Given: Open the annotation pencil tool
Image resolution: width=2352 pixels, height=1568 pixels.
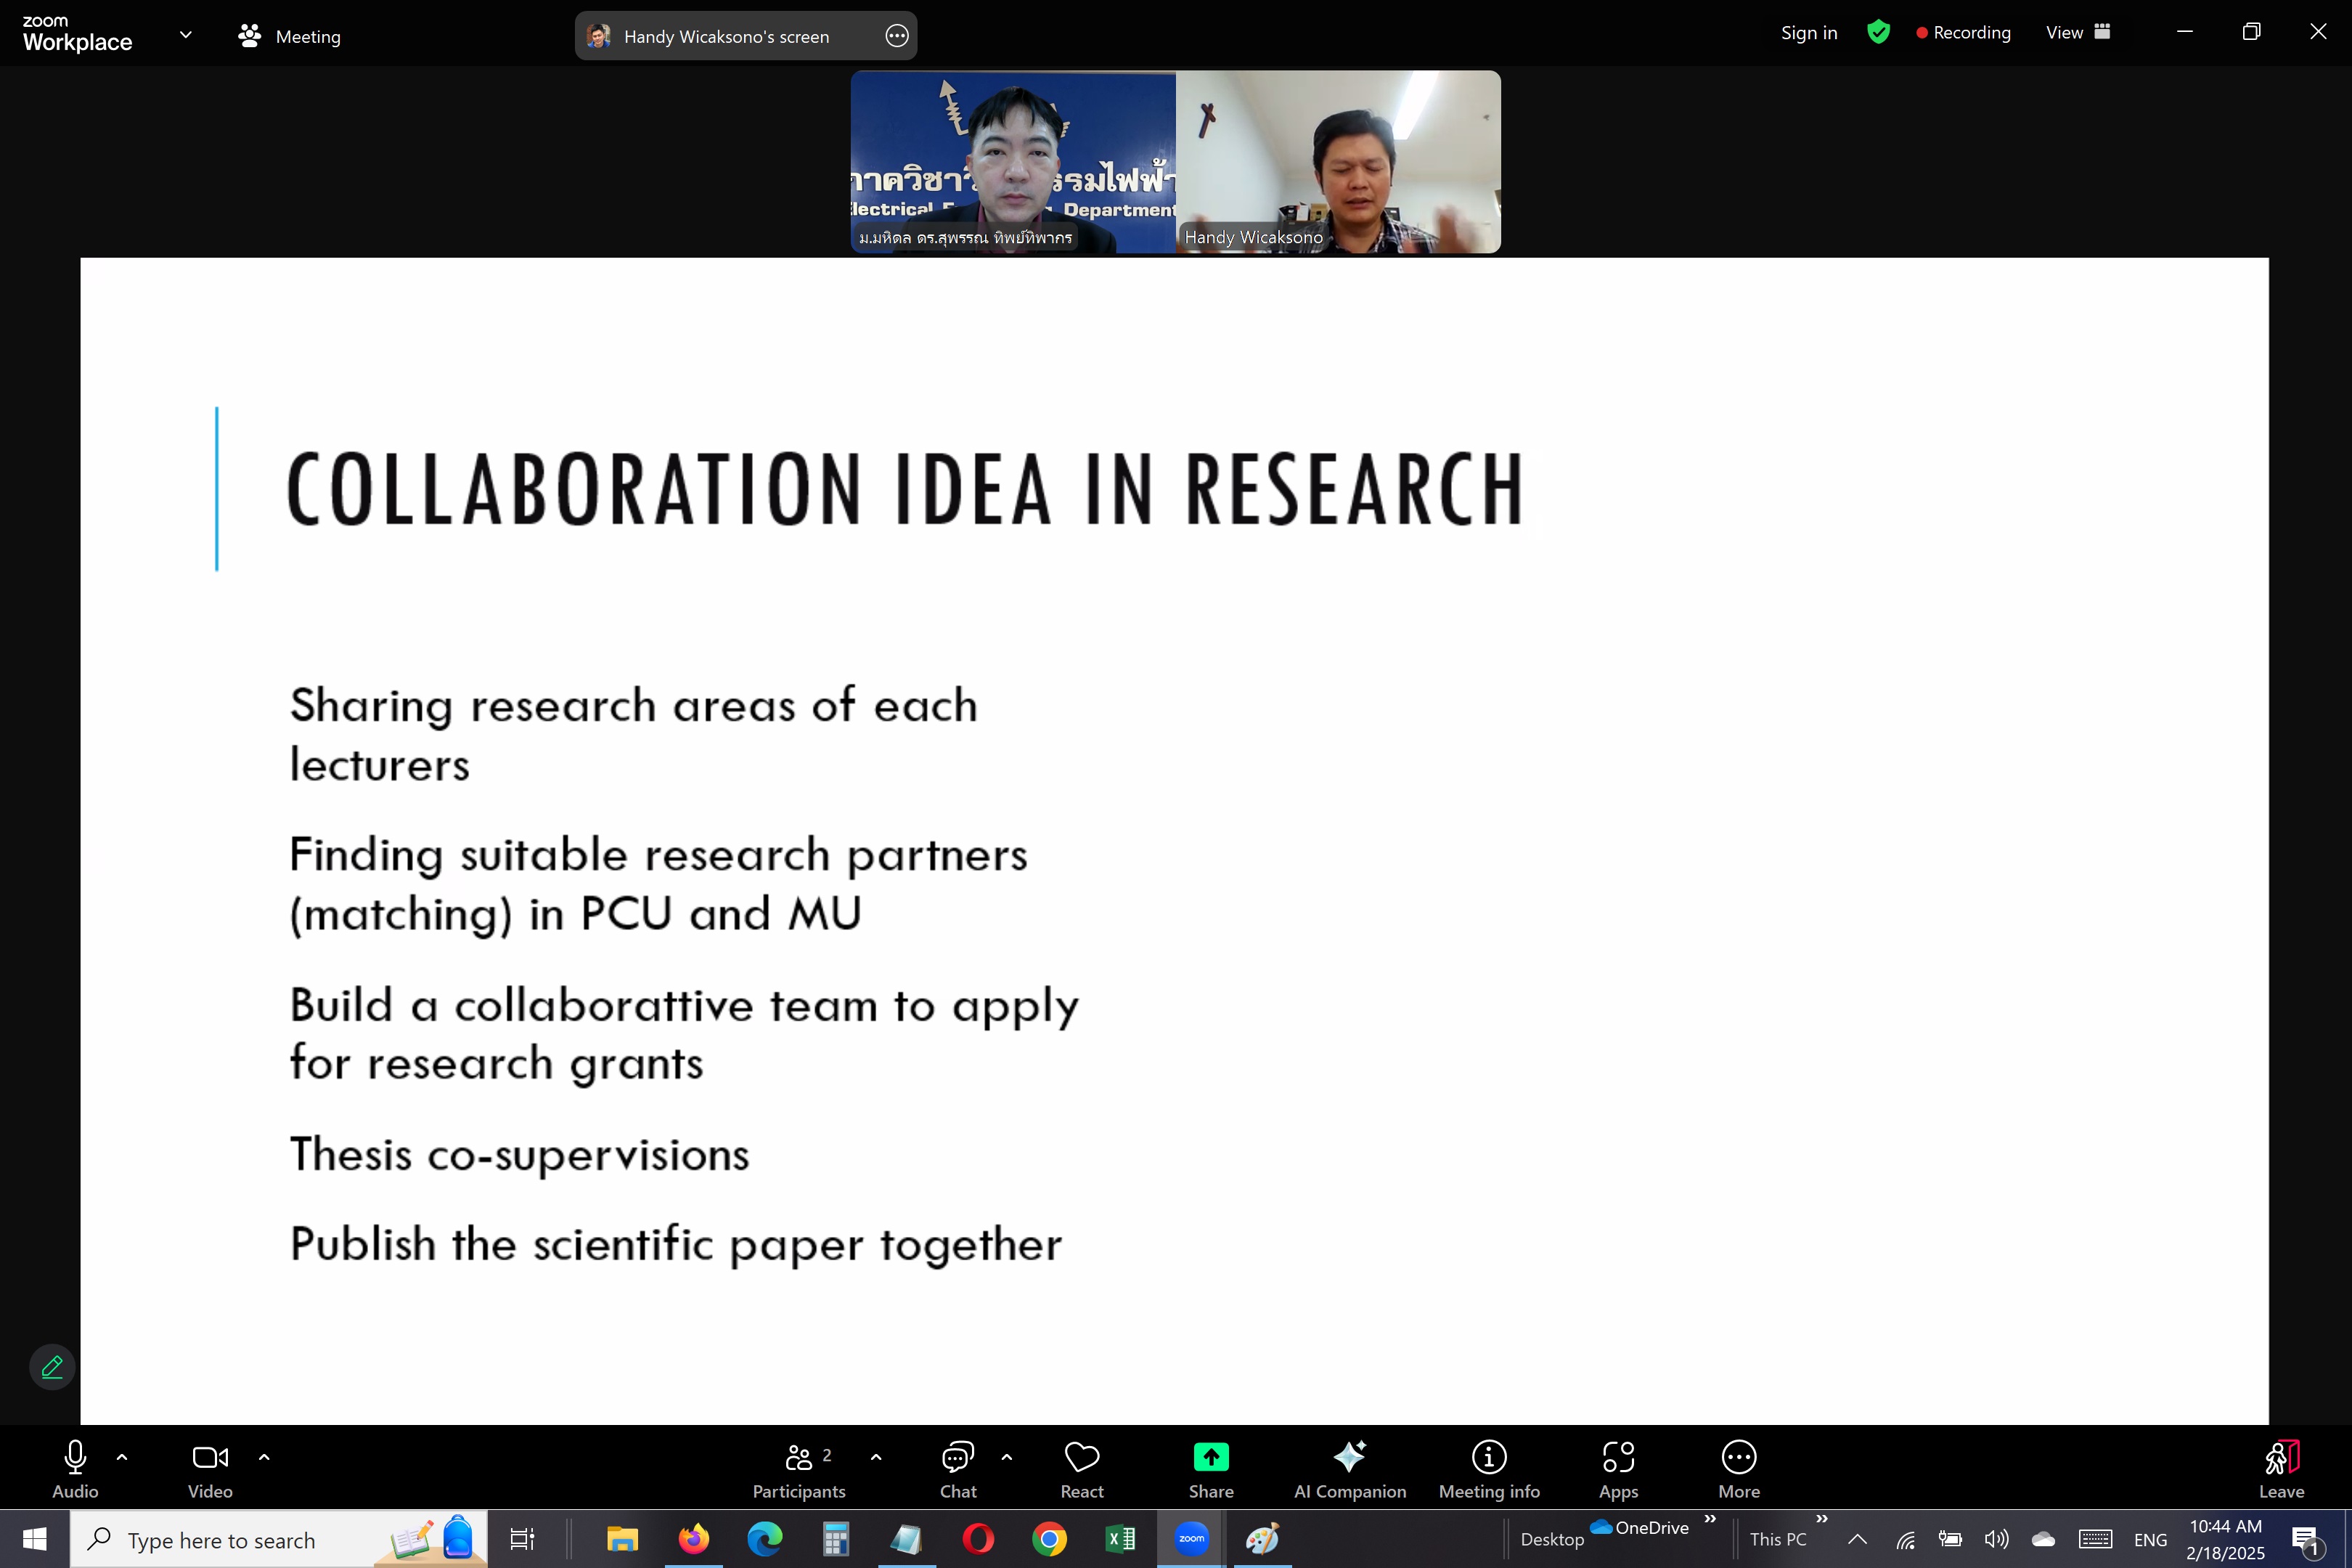Looking at the screenshot, I should coord(52,1366).
